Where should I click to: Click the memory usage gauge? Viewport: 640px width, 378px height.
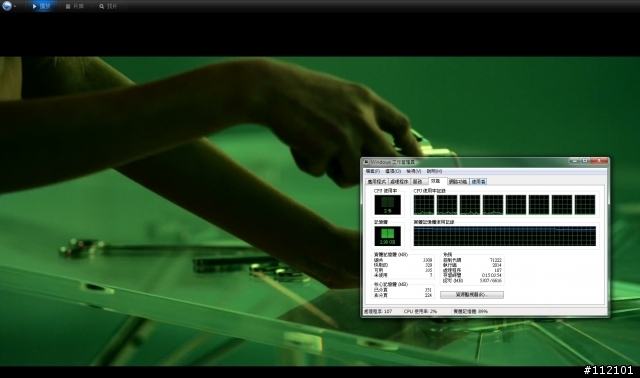[x=387, y=236]
